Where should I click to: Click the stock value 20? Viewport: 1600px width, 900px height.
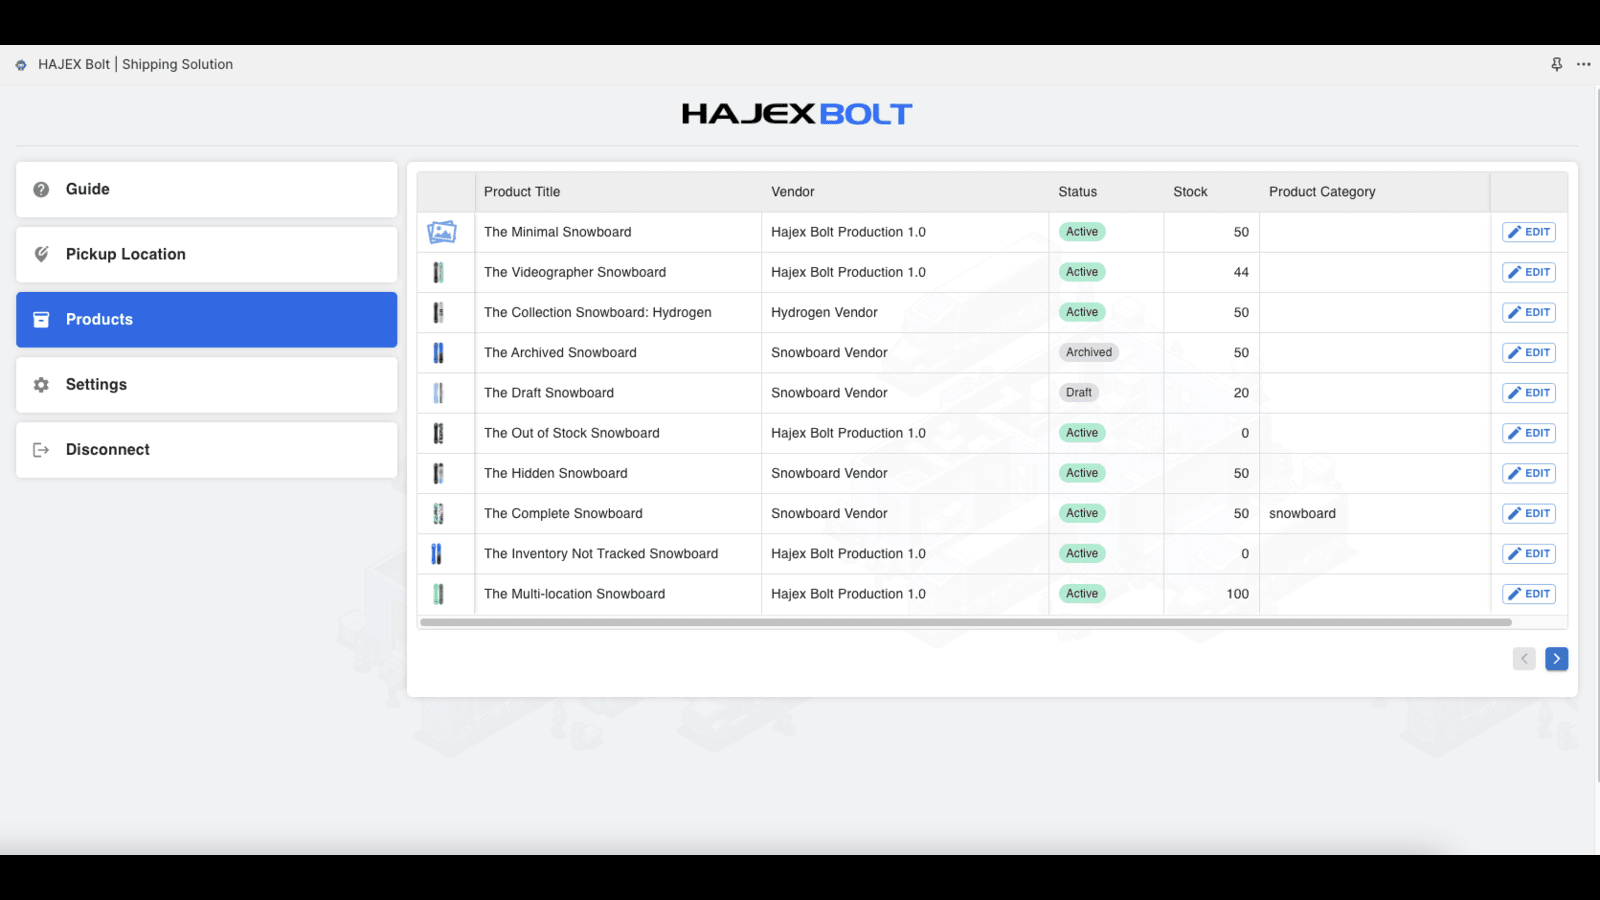[1241, 393]
